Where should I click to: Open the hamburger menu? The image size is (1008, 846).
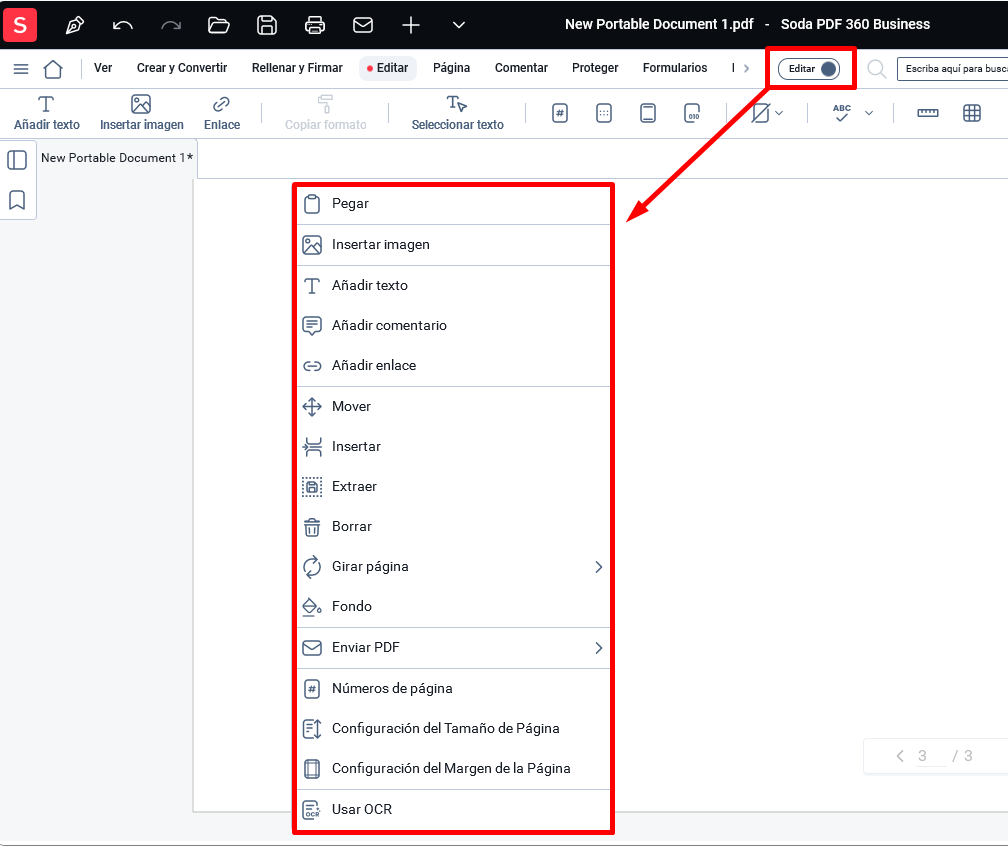point(21,69)
